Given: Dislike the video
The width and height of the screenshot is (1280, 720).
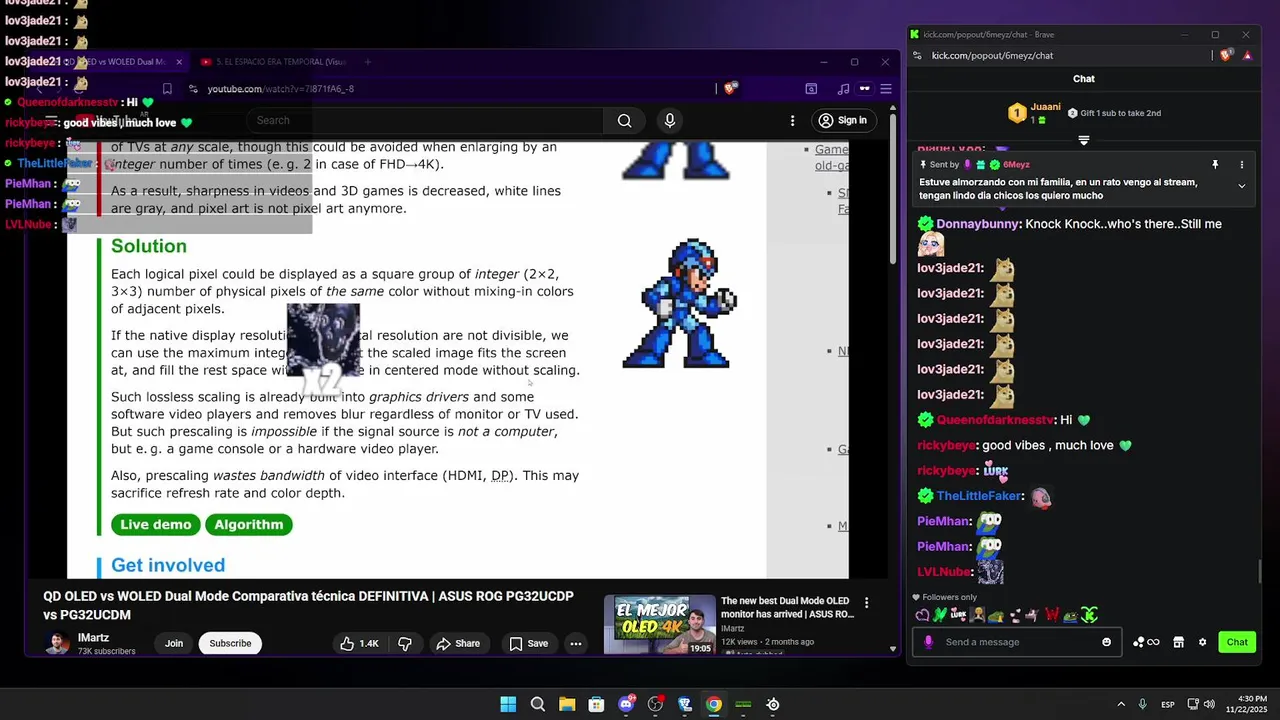Looking at the screenshot, I should pyautogui.click(x=405, y=643).
